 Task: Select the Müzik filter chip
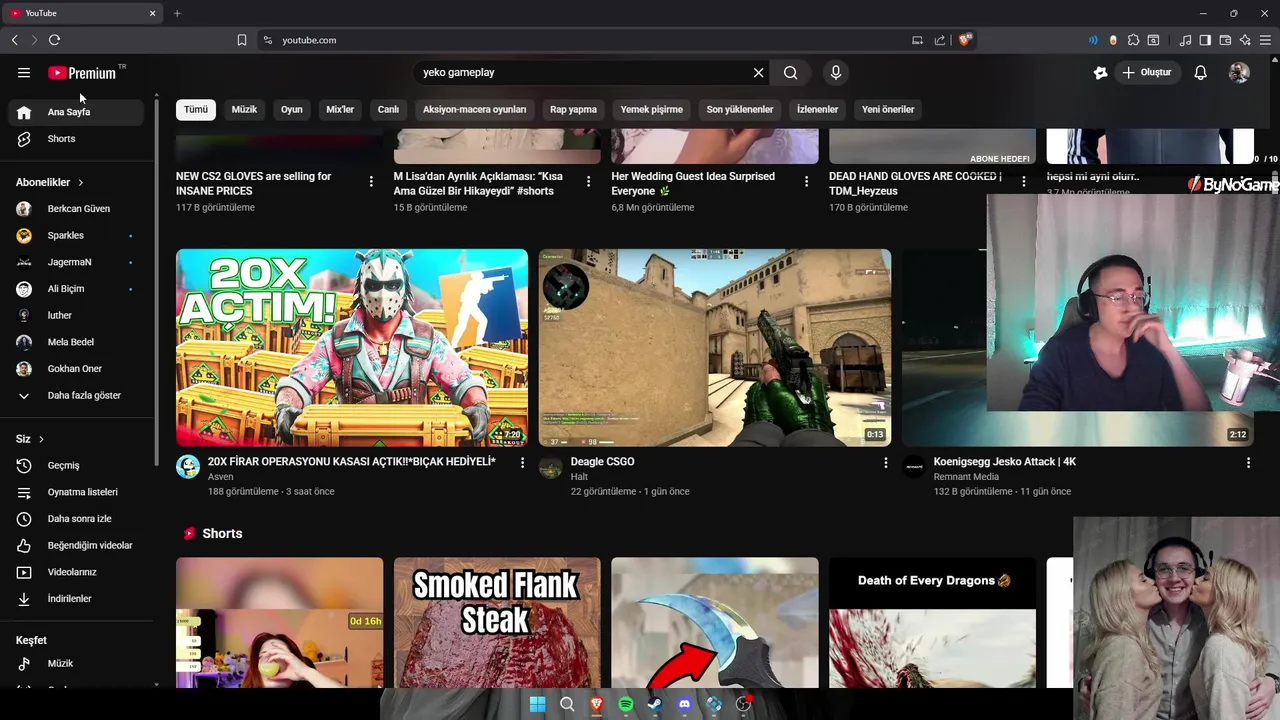click(x=245, y=109)
